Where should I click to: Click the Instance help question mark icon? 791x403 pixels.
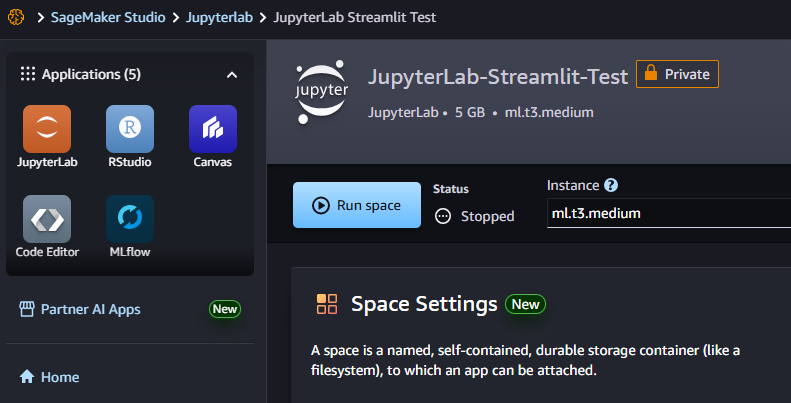(610, 185)
